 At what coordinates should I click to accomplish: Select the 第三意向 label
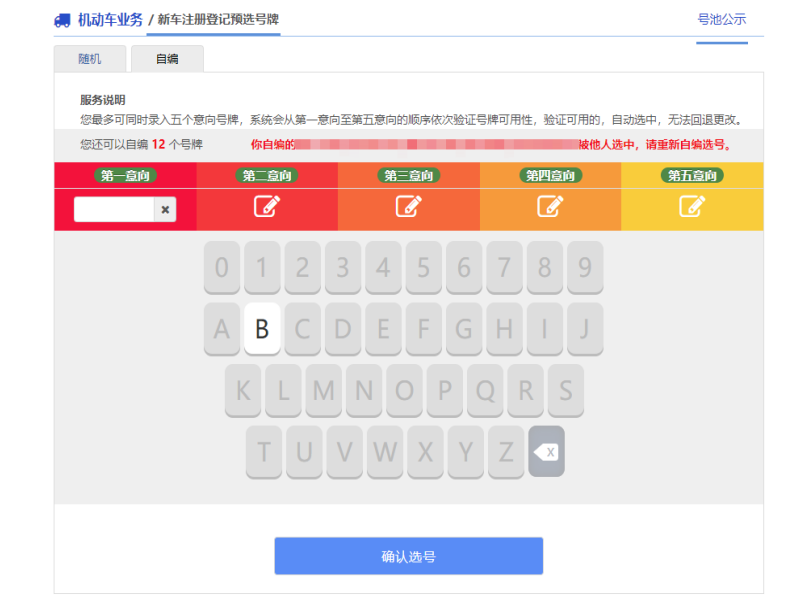click(409, 176)
